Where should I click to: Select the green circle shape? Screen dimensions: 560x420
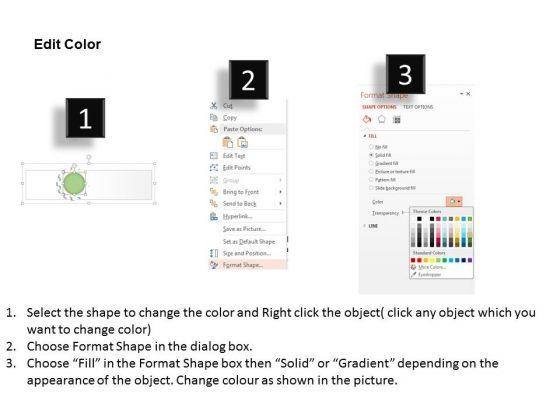pyautogui.click(x=74, y=183)
